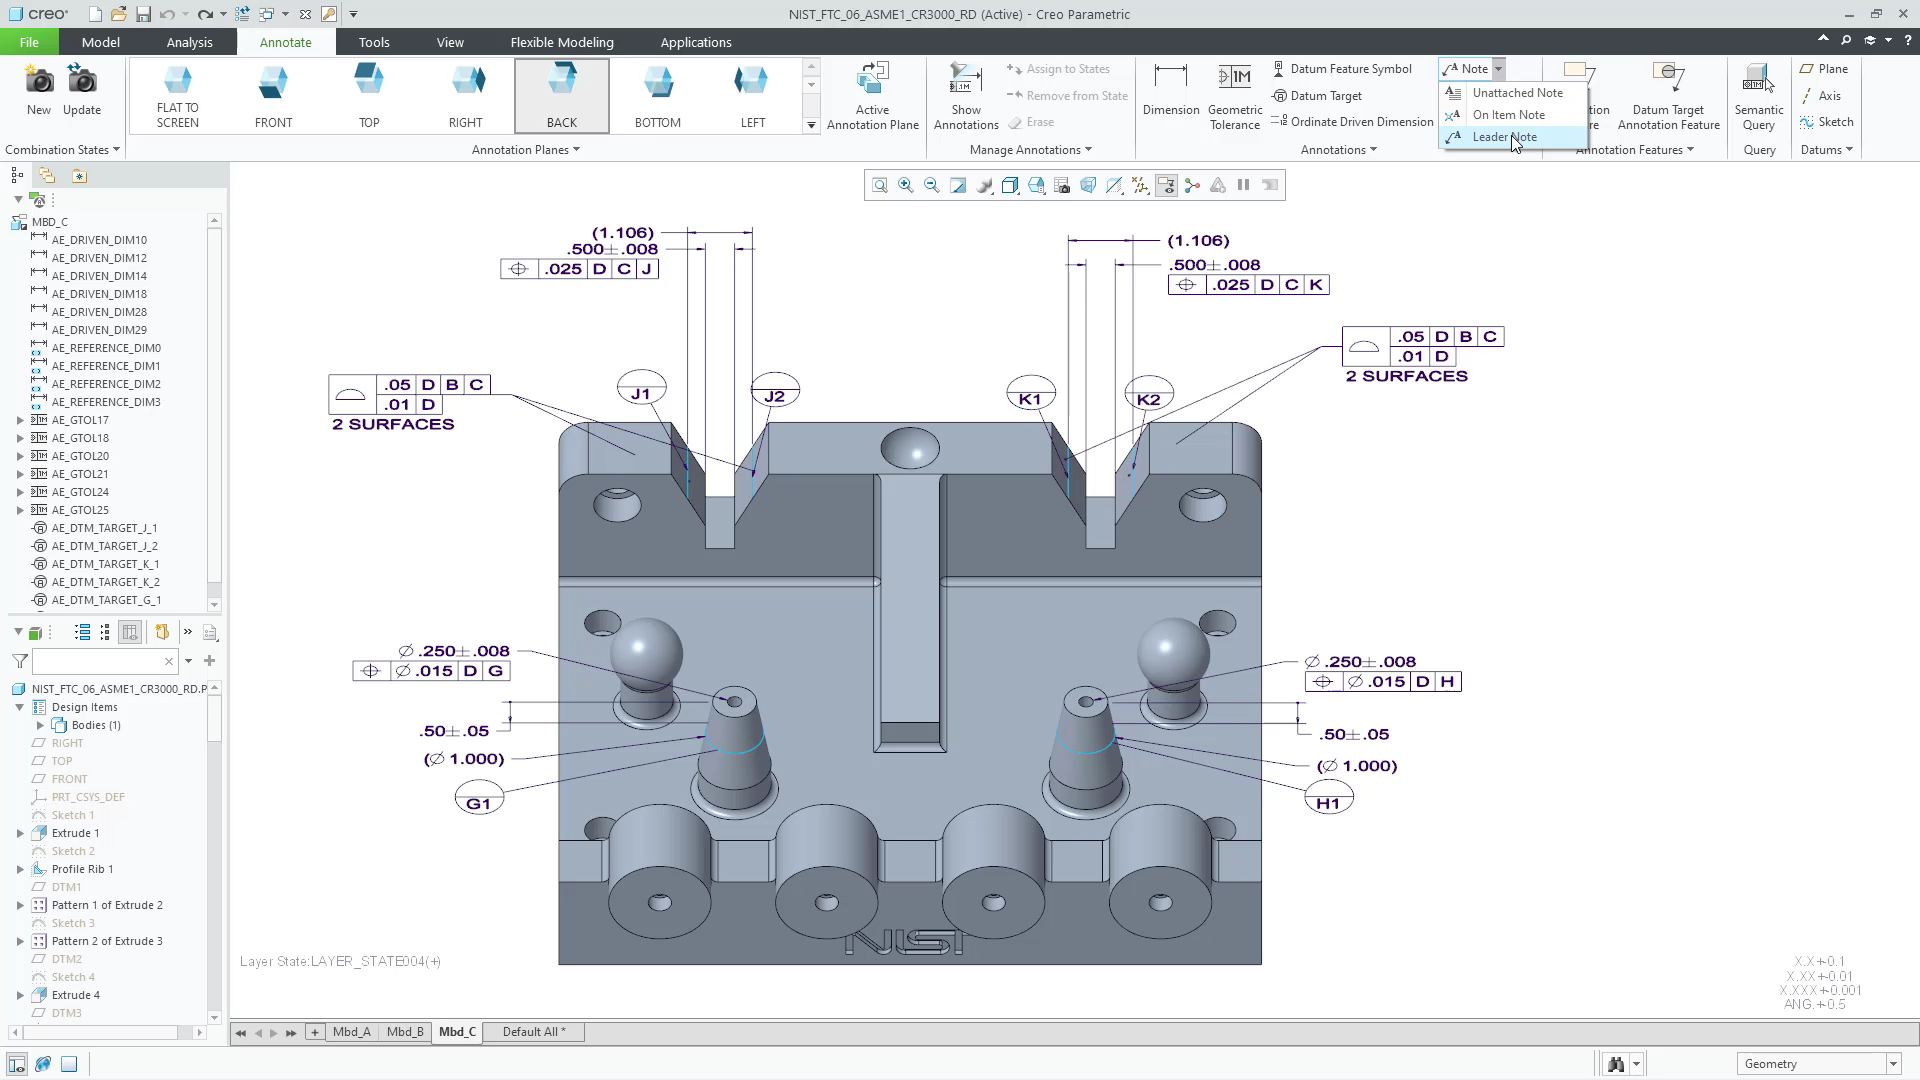Click the Plane datum button
The width and height of the screenshot is (1920, 1080).
1824,69
